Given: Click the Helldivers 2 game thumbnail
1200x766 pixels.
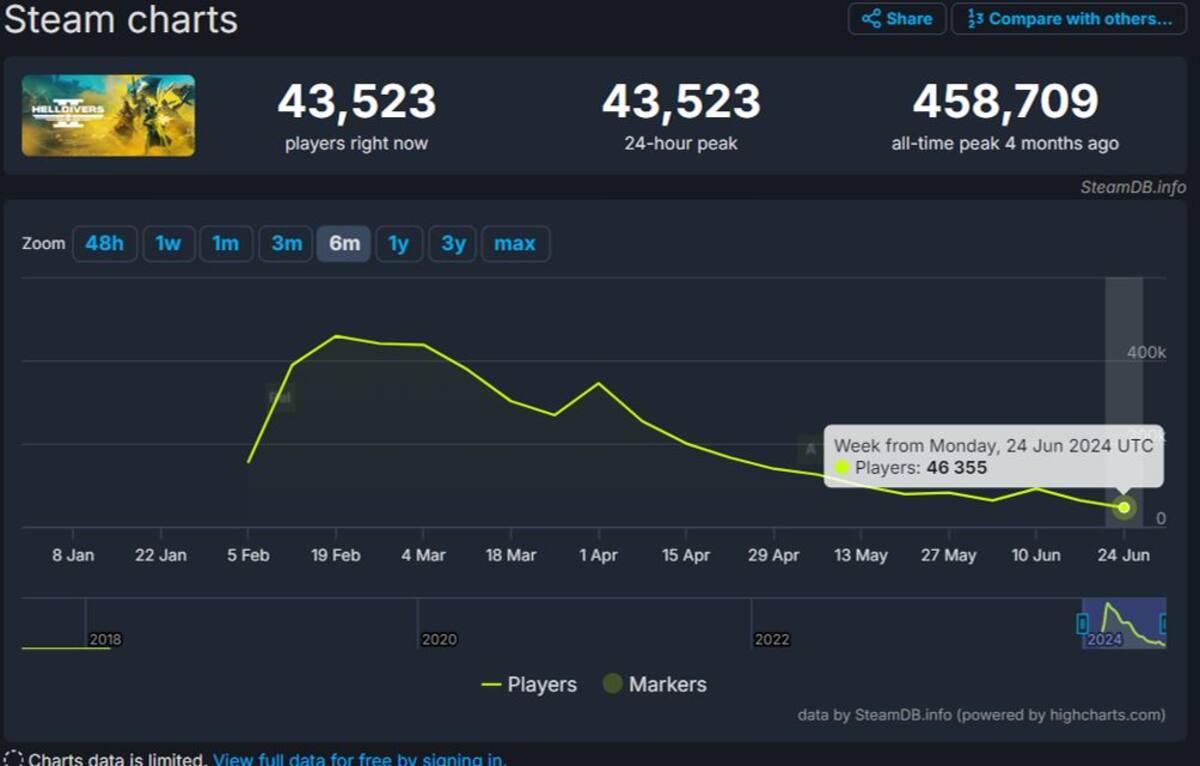Looking at the screenshot, I should coord(109,115).
